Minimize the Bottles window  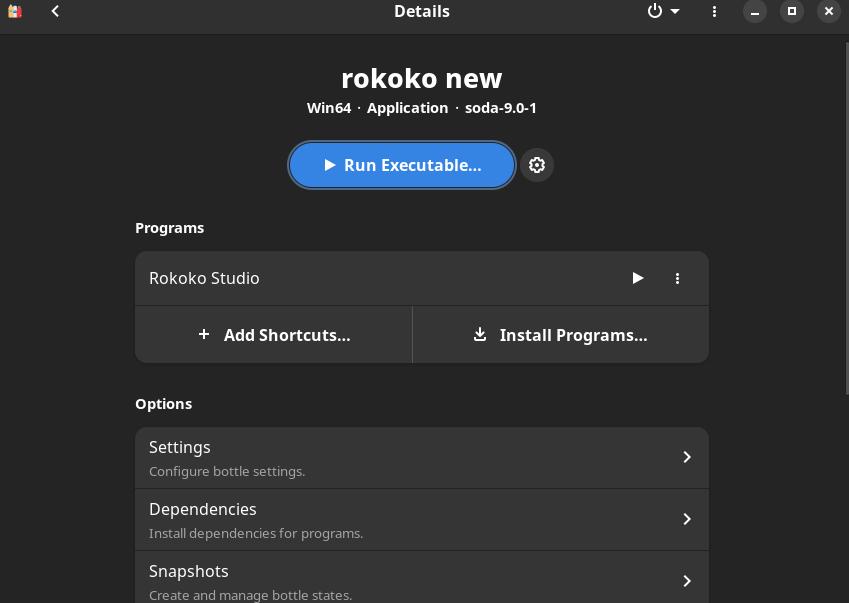pyautogui.click(x=755, y=11)
